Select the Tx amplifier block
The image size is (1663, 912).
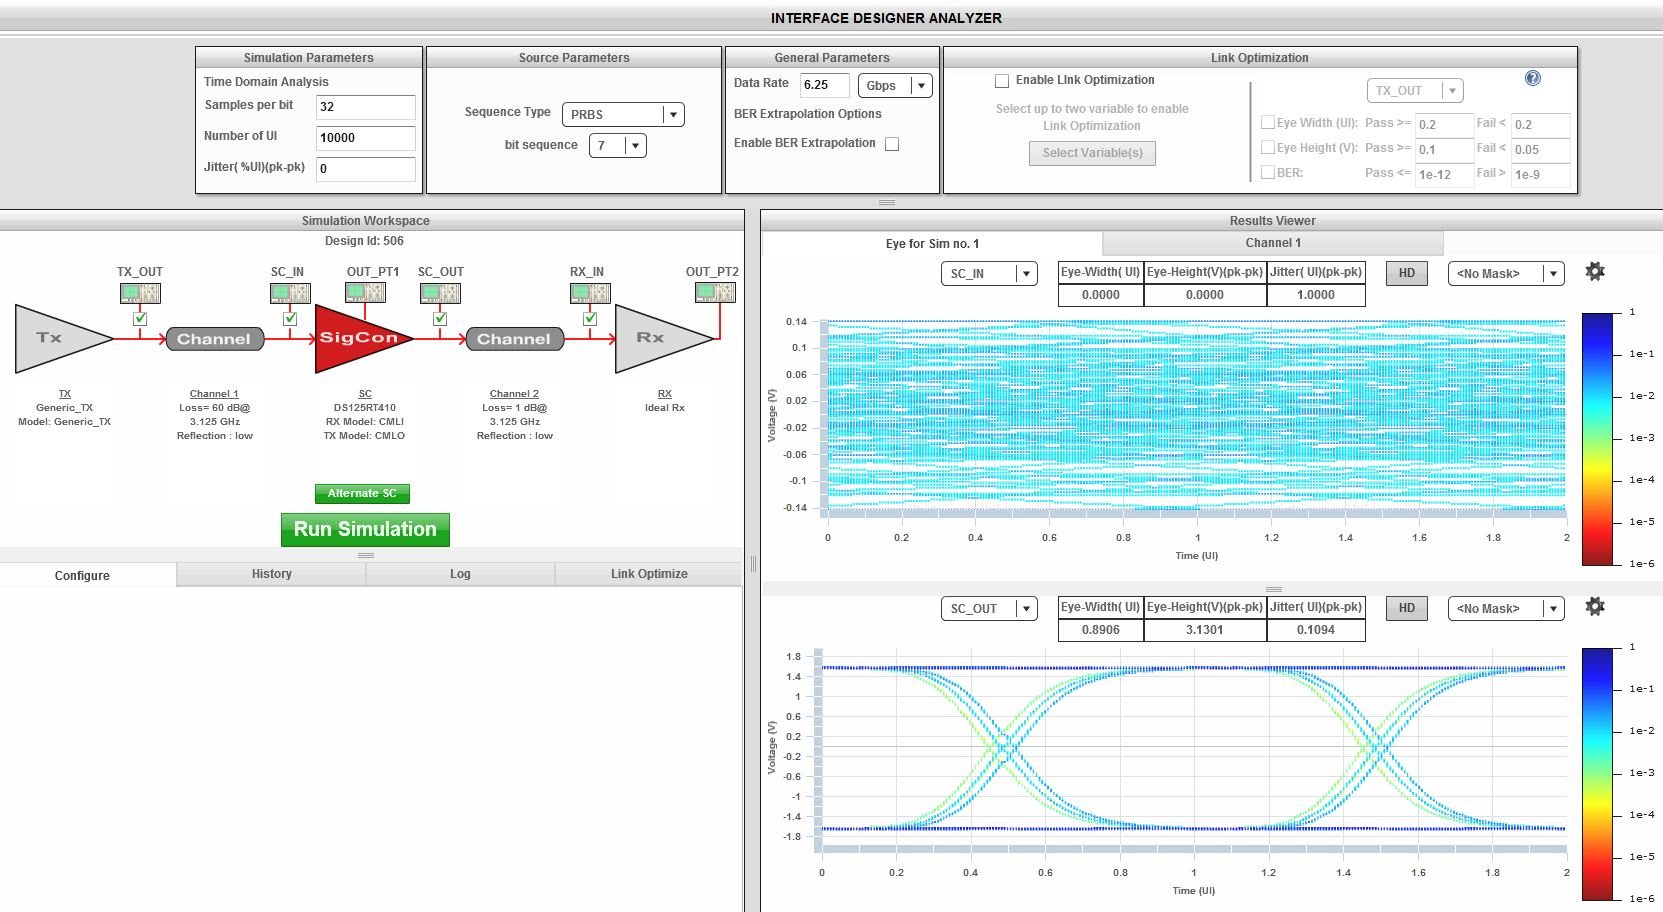click(x=63, y=339)
